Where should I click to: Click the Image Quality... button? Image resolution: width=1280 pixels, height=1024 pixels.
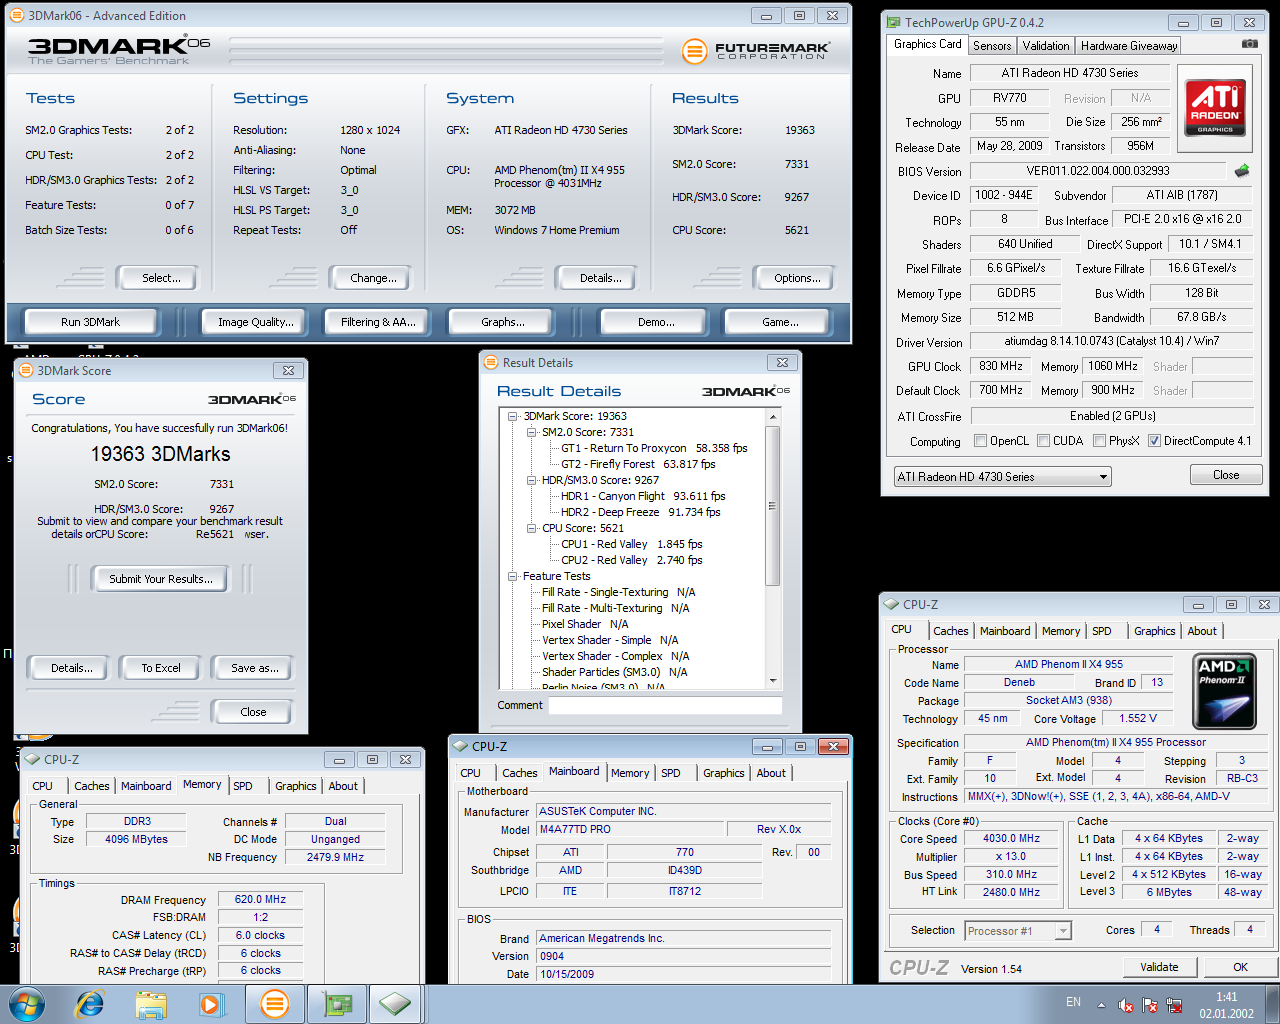point(256,322)
